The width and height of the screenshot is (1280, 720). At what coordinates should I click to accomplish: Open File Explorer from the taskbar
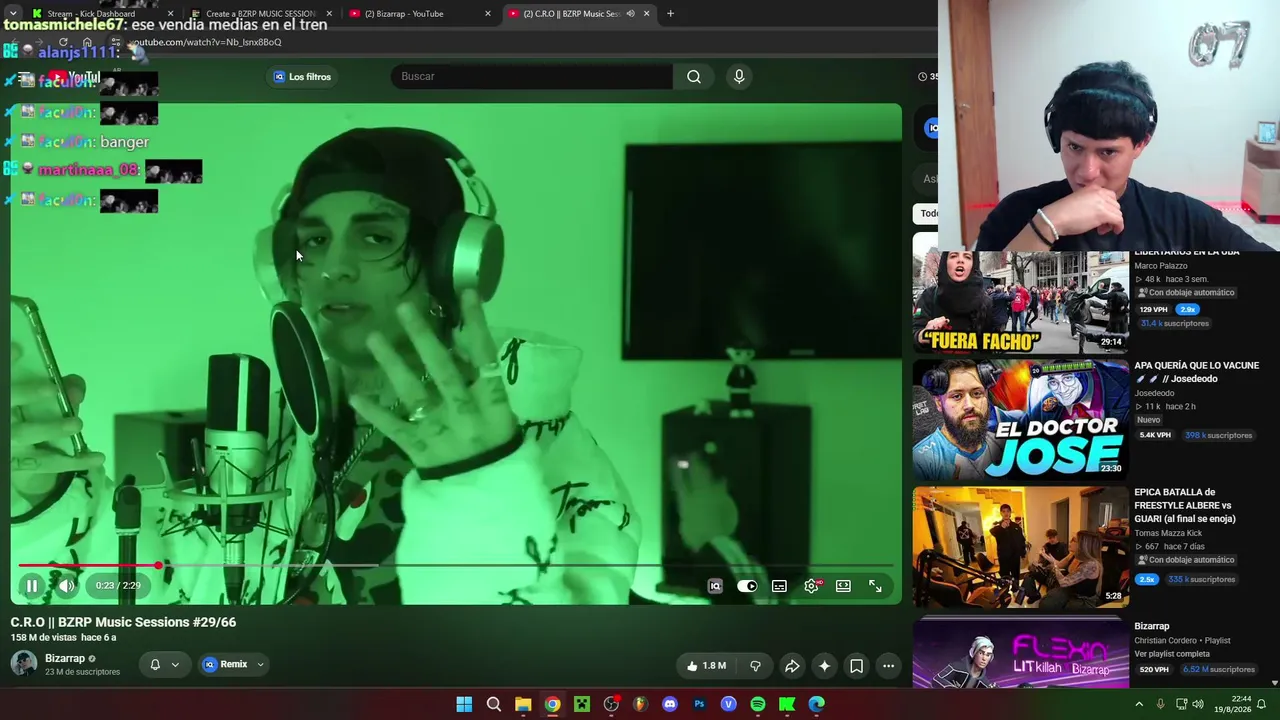(523, 704)
